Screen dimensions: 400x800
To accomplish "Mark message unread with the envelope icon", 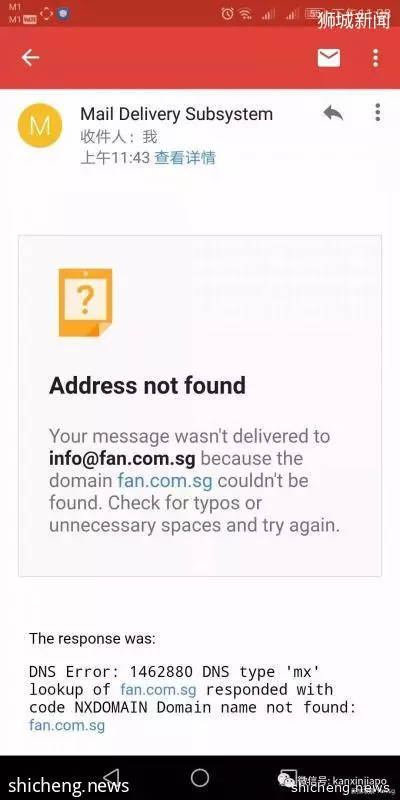I will 329,58.
